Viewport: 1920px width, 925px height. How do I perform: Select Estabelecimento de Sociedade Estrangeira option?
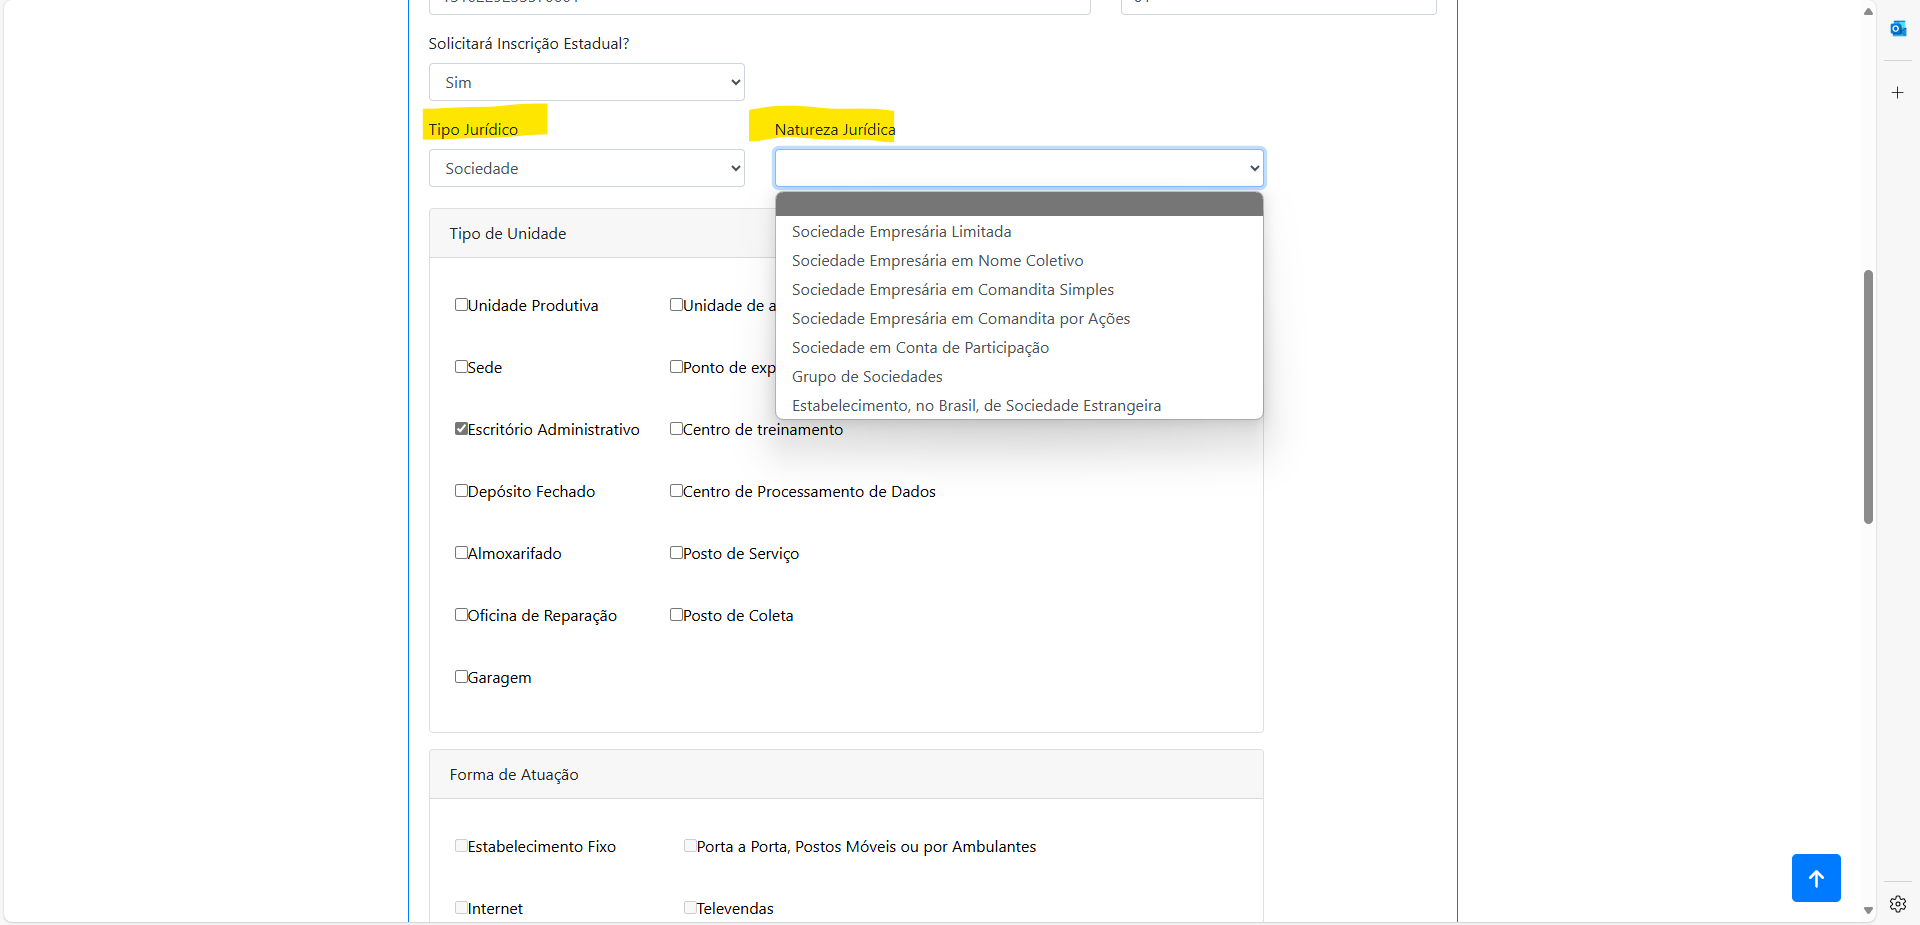coord(1019,405)
